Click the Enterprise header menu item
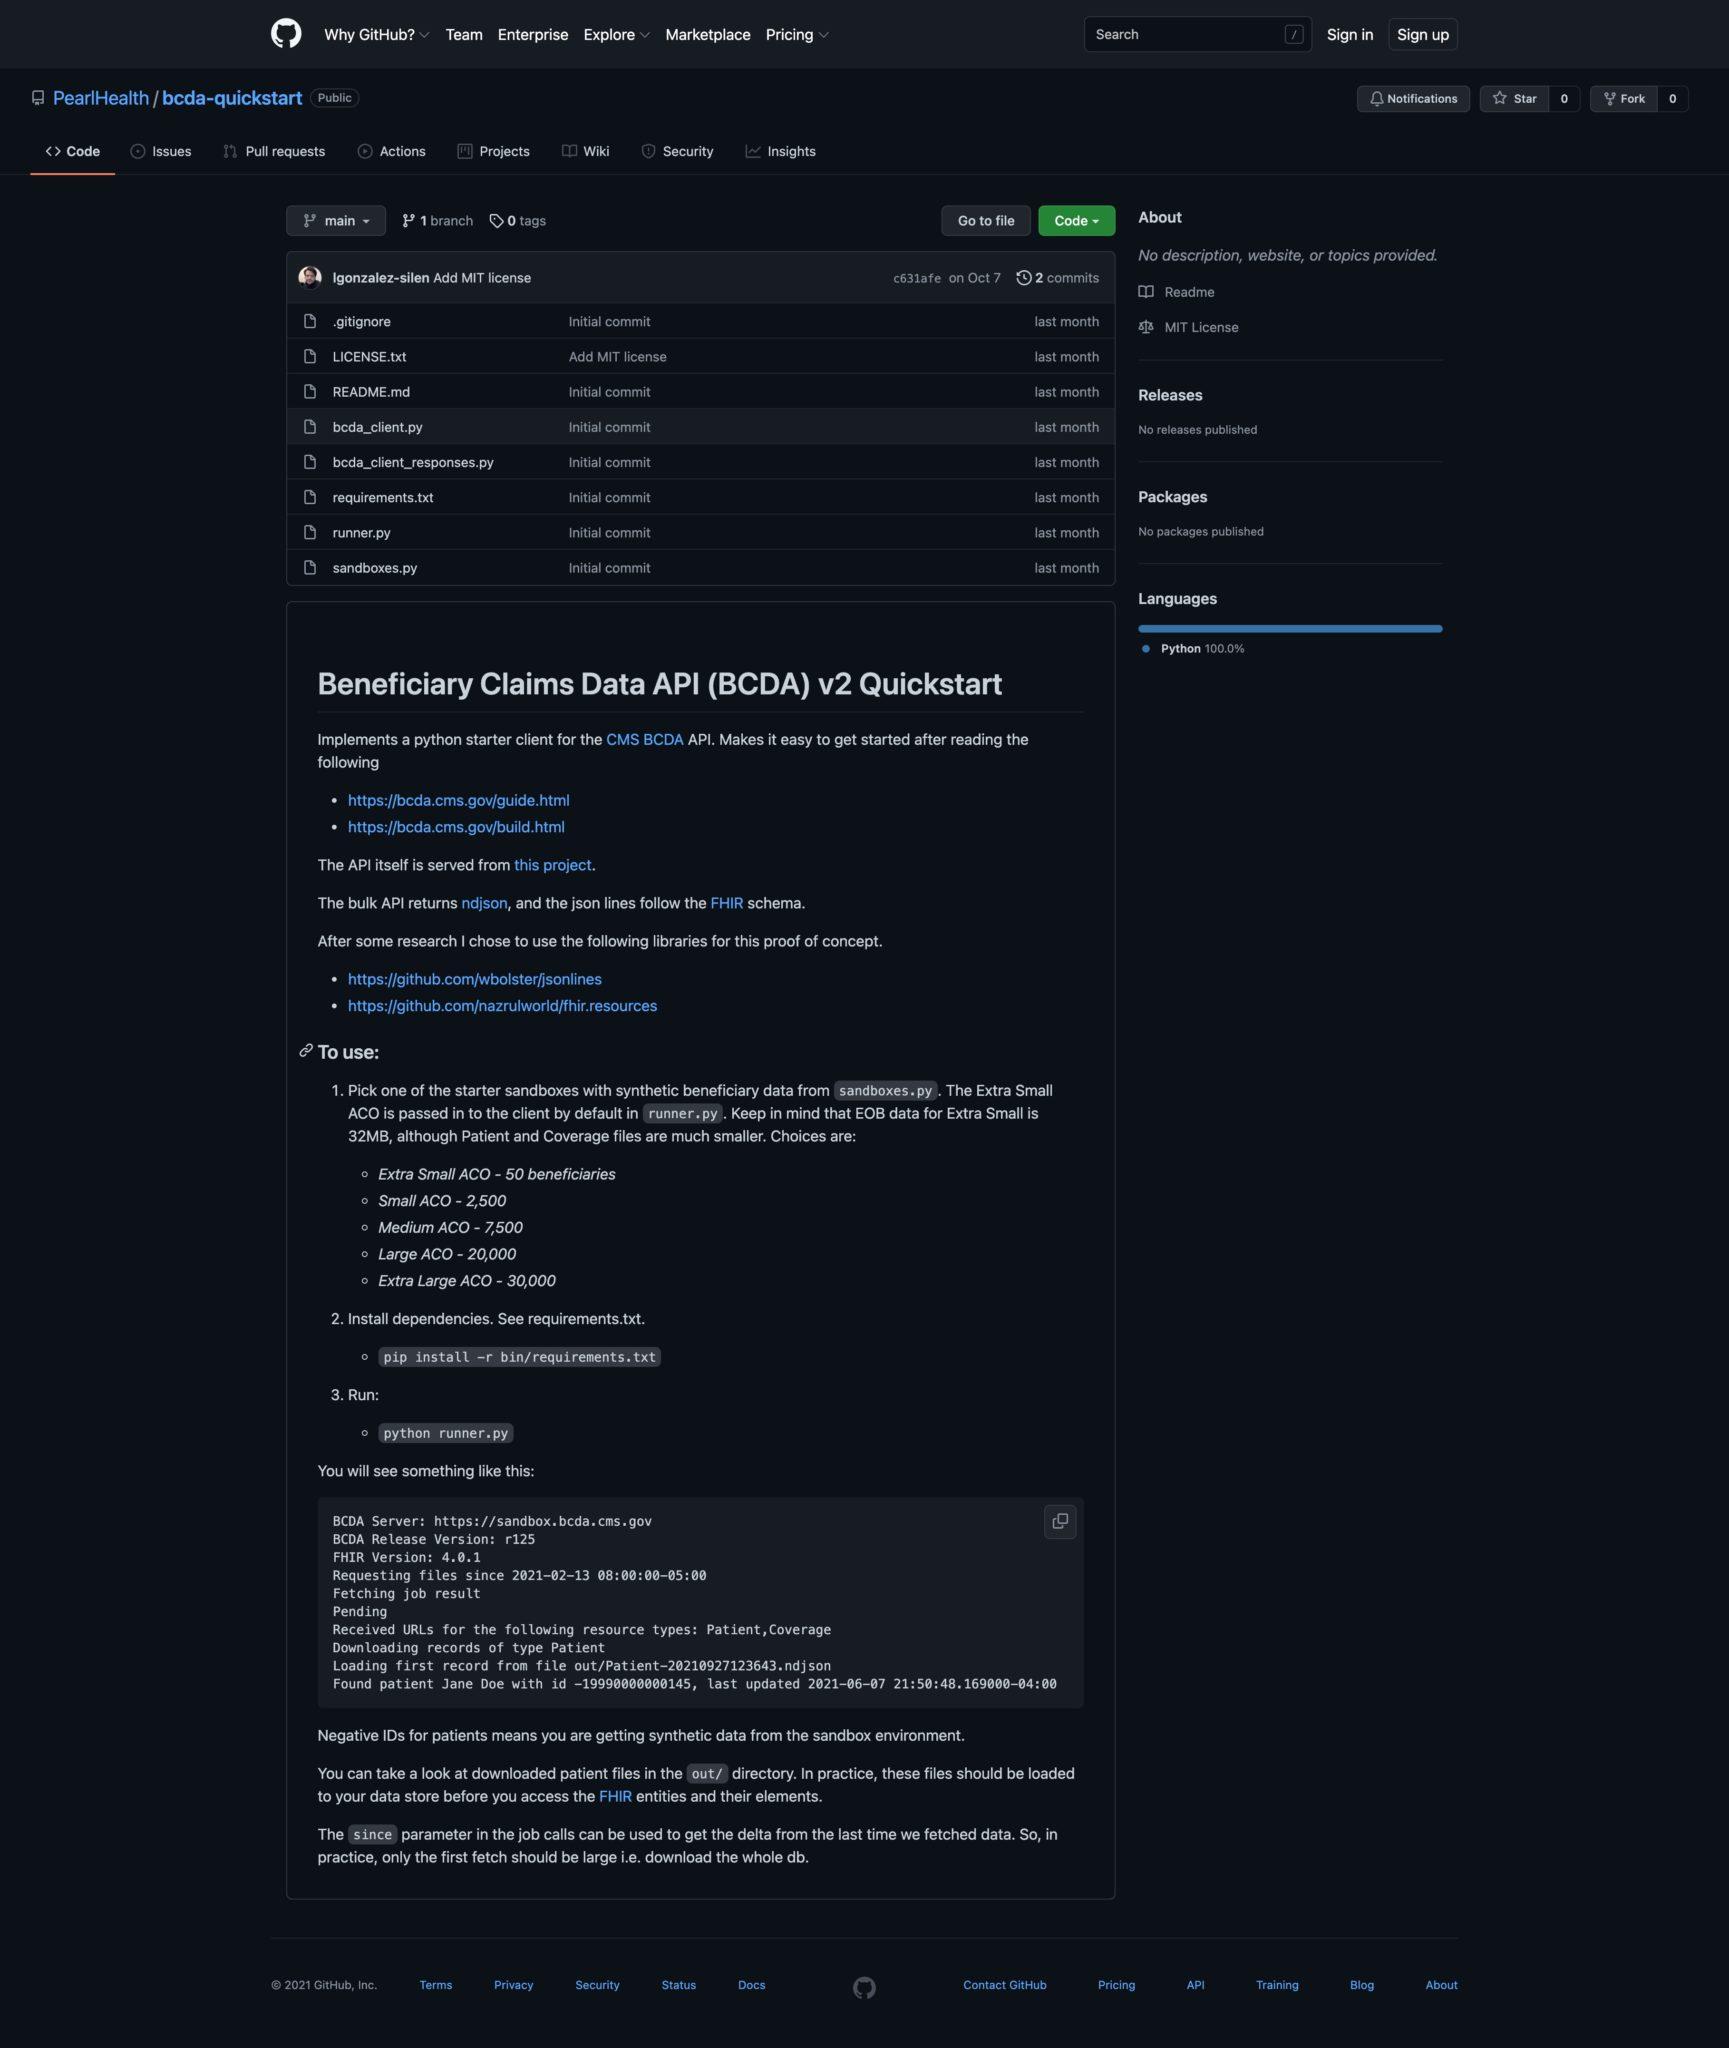Viewport: 1729px width, 2048px height. (x=533, y=34)
